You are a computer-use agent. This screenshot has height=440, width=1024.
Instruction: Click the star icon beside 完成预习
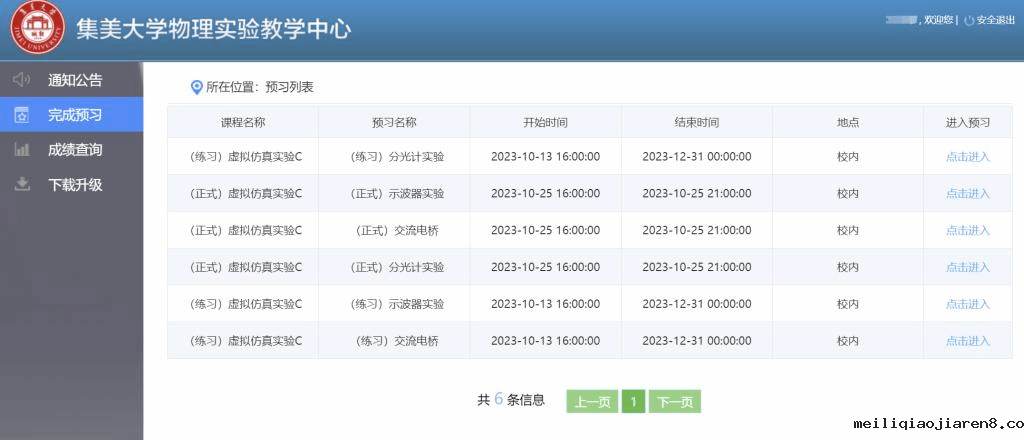[x=22, y=115]
